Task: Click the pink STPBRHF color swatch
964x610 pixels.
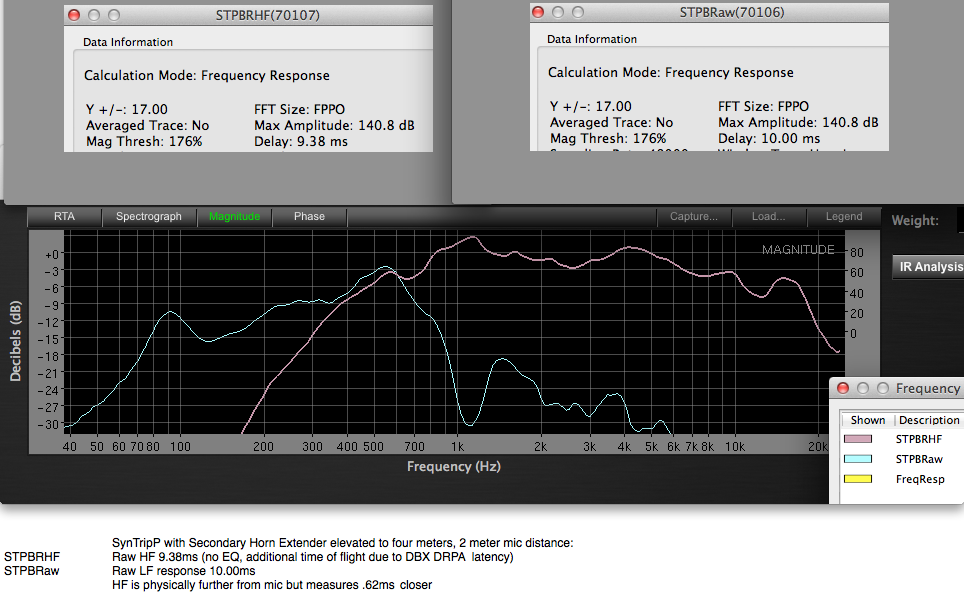Action: tap(858, 439)
